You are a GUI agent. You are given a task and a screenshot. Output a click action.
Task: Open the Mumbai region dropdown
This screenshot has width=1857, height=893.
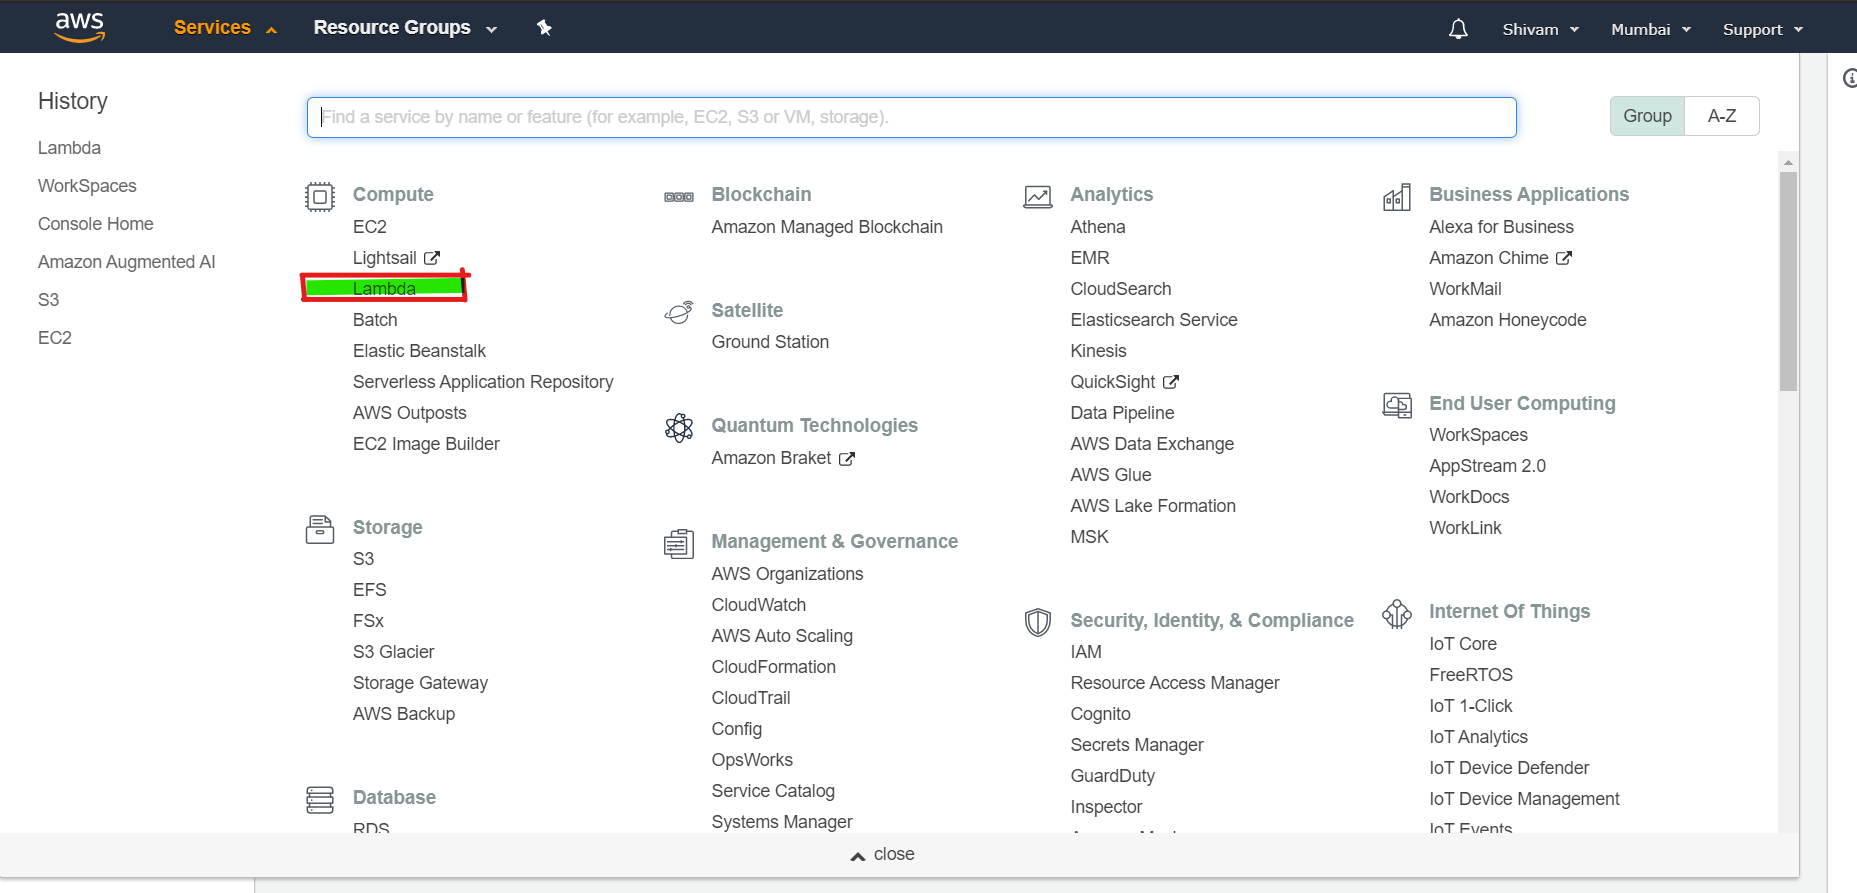(1651, 29)
